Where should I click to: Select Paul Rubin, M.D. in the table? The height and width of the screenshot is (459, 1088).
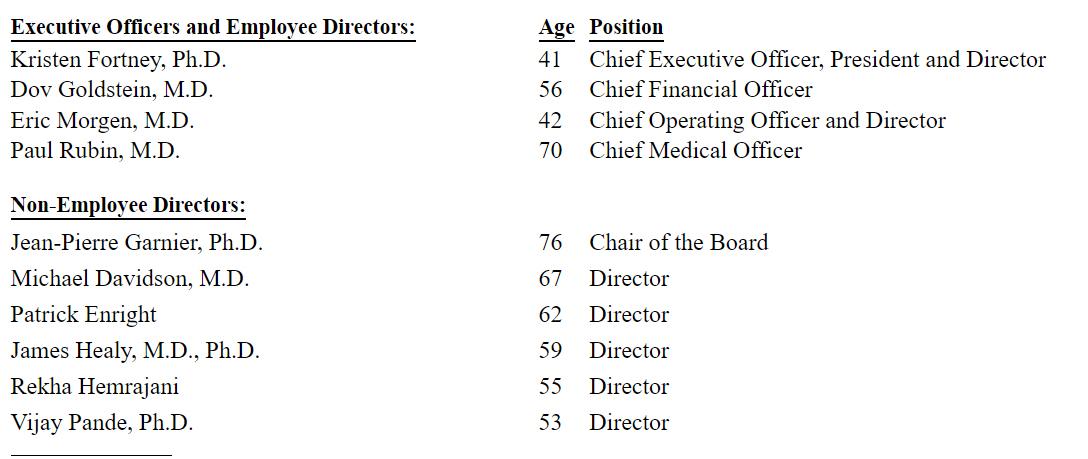[95, 151]
